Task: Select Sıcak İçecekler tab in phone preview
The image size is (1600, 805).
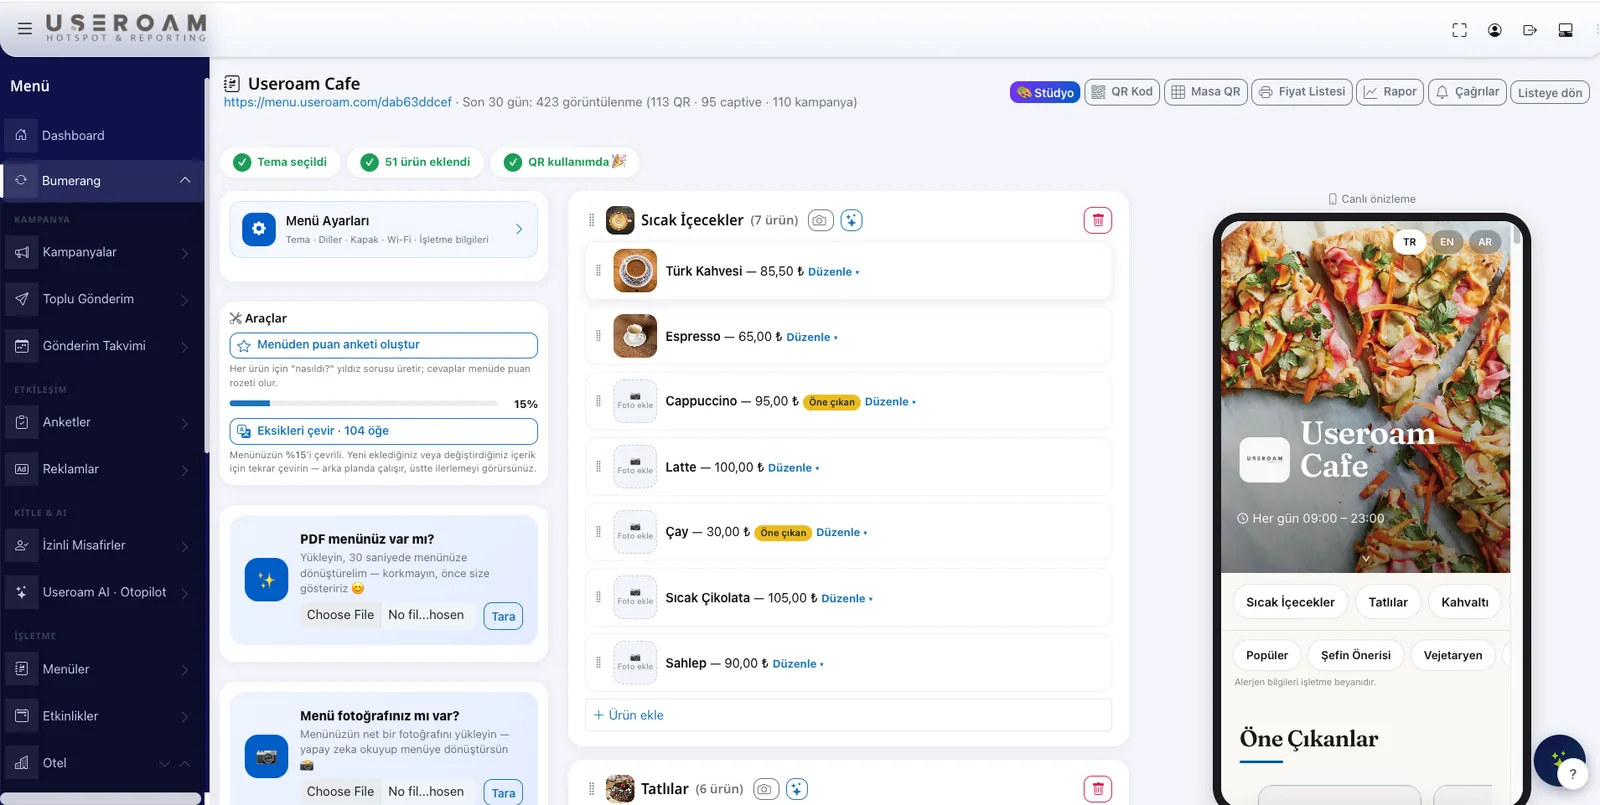Action: pos(1290,602)
